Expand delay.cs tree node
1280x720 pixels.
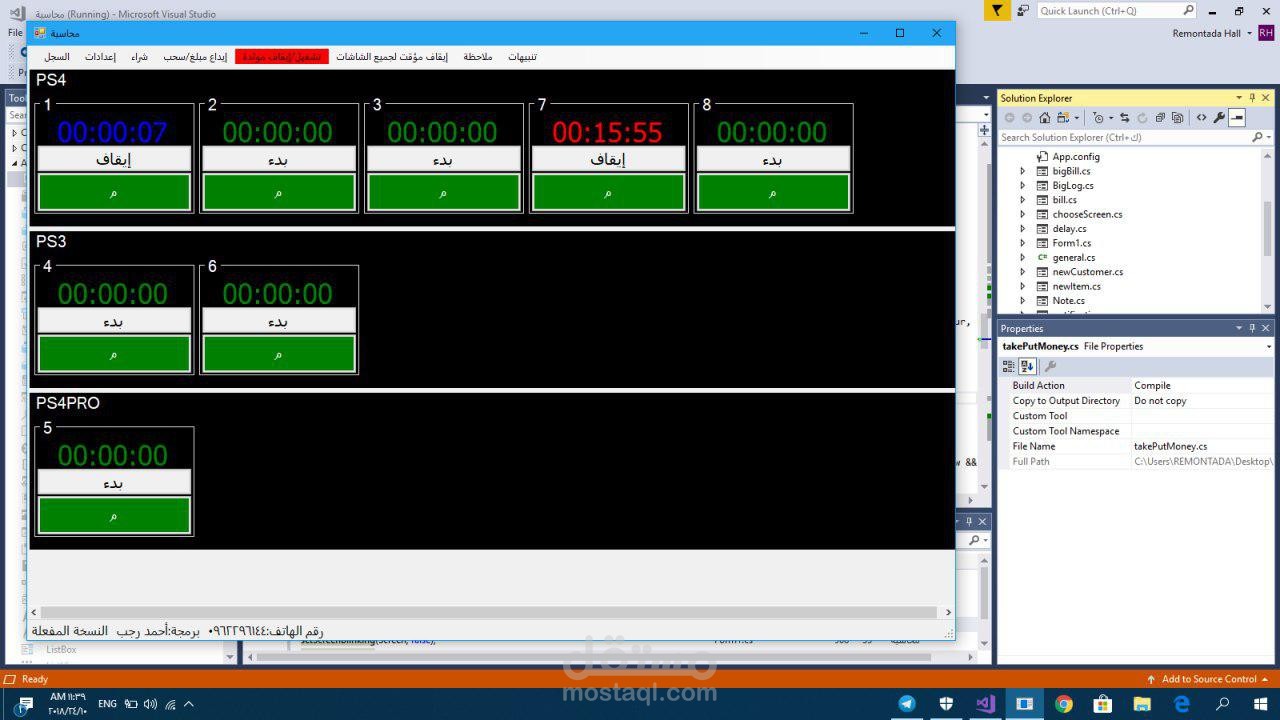1022,228
